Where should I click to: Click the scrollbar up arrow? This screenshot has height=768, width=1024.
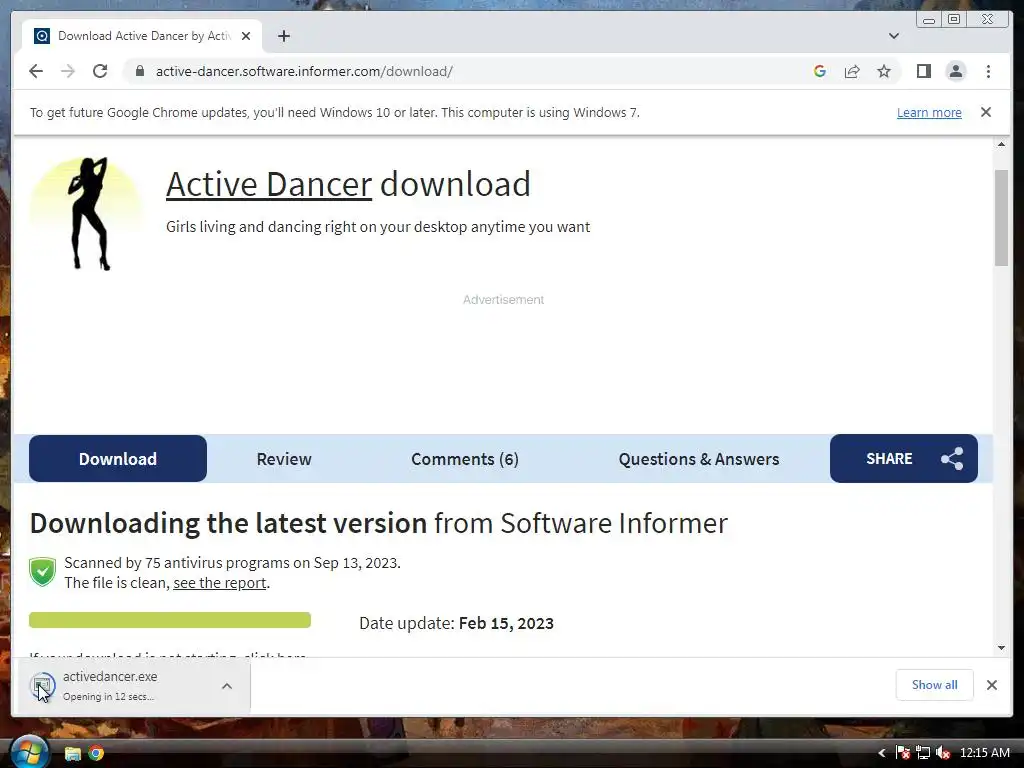click(1001, 144)
